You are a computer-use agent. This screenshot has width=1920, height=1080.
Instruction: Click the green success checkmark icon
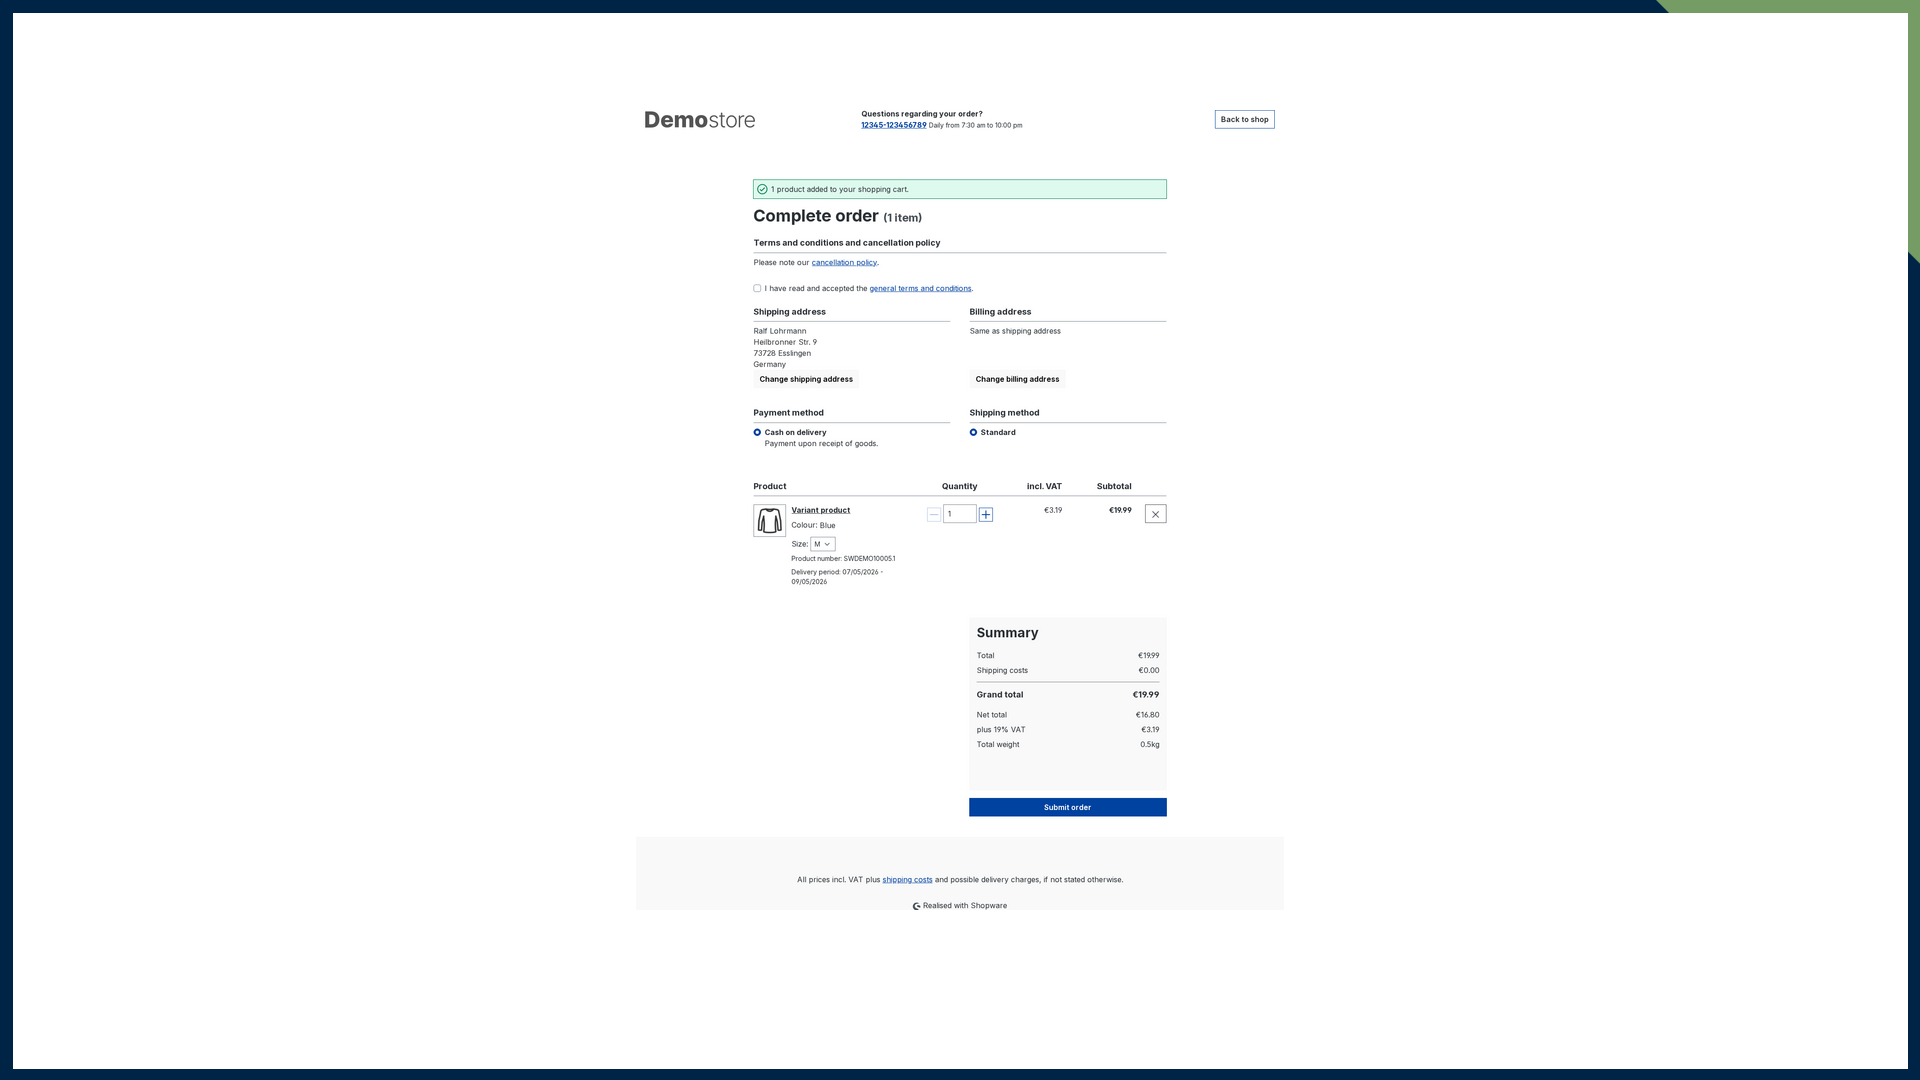pyautogui.click(x=762, y=189)
